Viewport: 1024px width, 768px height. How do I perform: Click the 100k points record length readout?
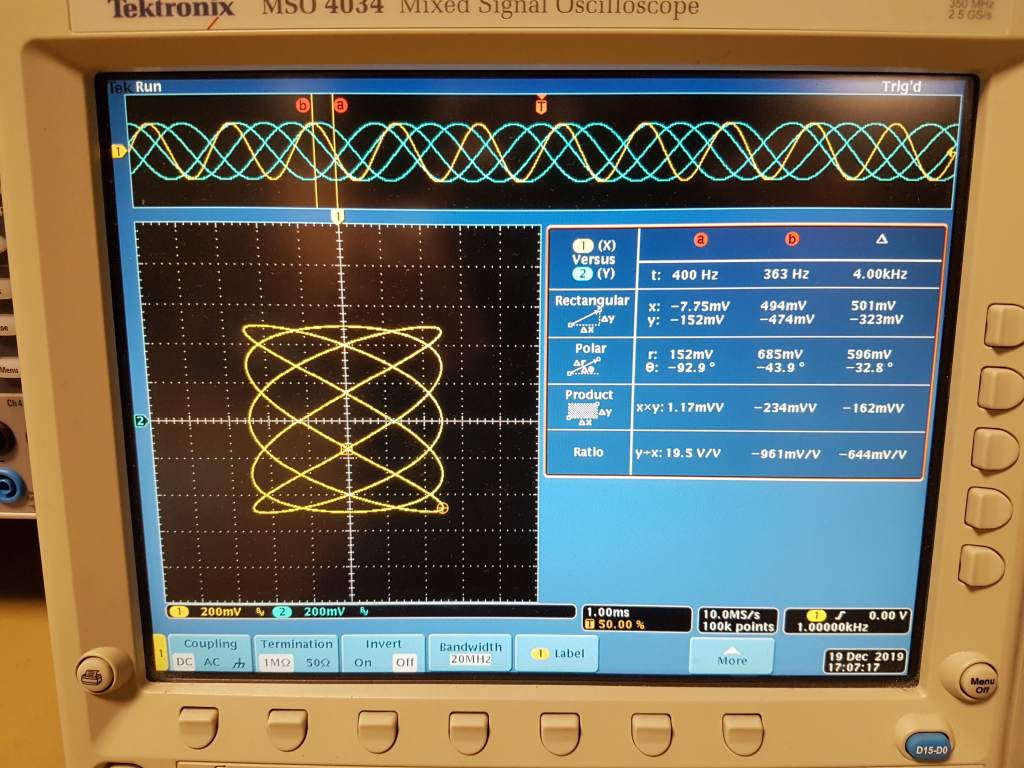point(738,627)
